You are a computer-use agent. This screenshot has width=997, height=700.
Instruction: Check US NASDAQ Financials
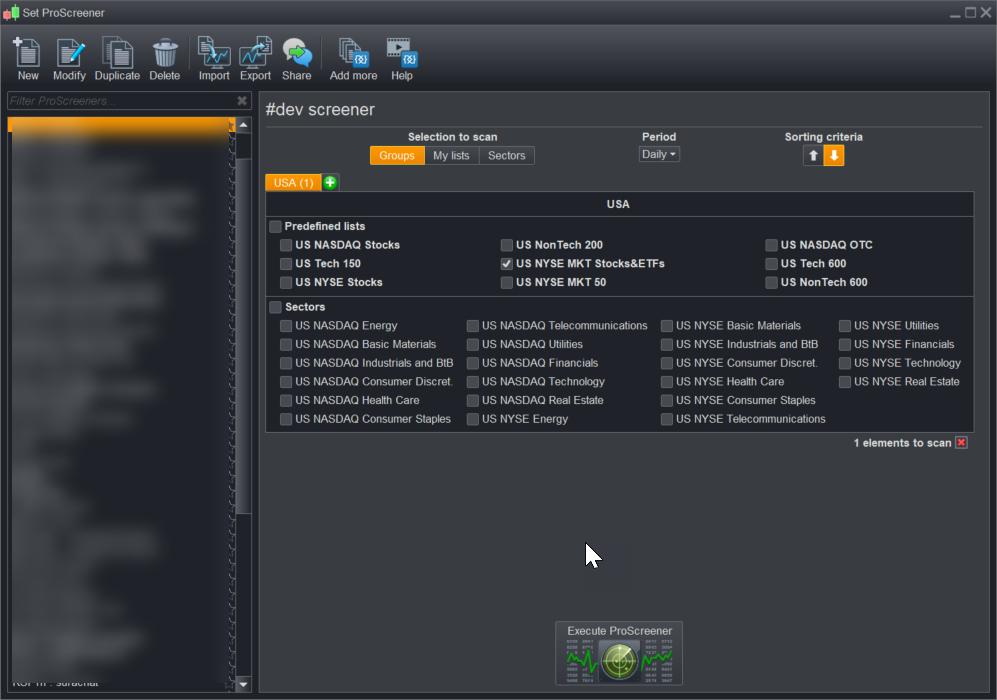pos(472,363)
